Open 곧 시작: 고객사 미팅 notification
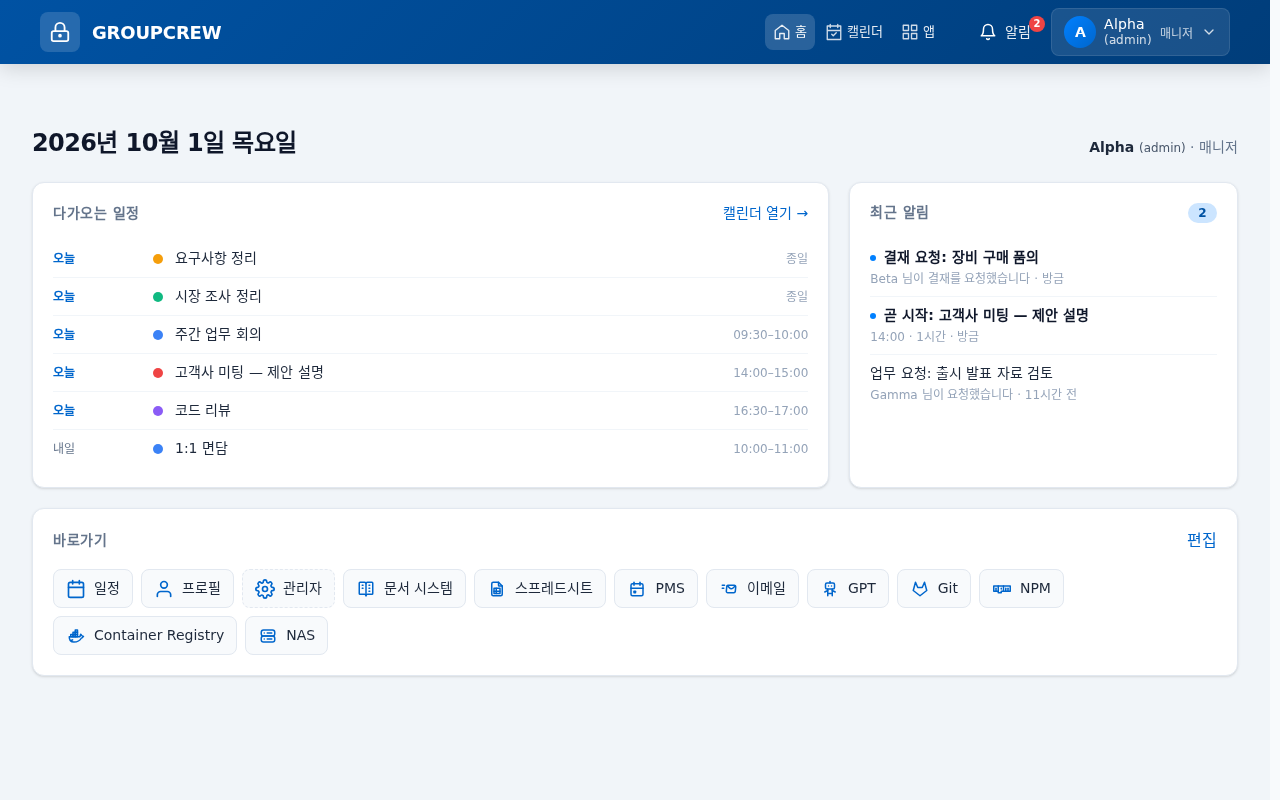The height and width of the screenshot is (800, 1280). 1043,325
